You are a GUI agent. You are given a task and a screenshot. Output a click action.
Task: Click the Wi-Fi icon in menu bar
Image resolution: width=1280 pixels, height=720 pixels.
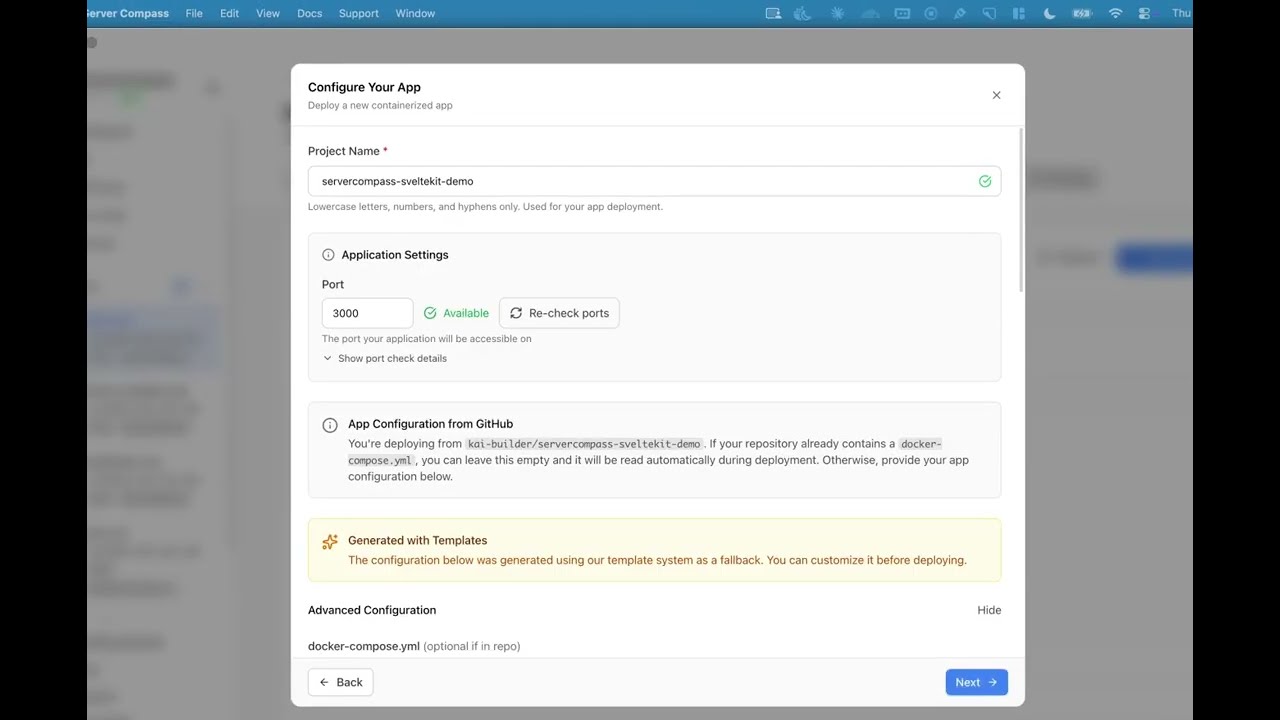(x=1115, y=13)
